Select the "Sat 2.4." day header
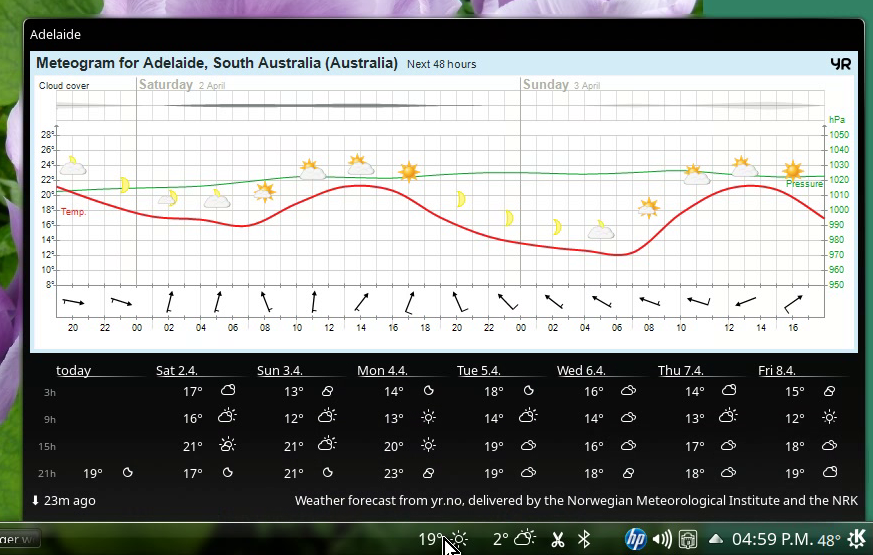This screenshot has height=555, width=873. click(x=177, y=370)
